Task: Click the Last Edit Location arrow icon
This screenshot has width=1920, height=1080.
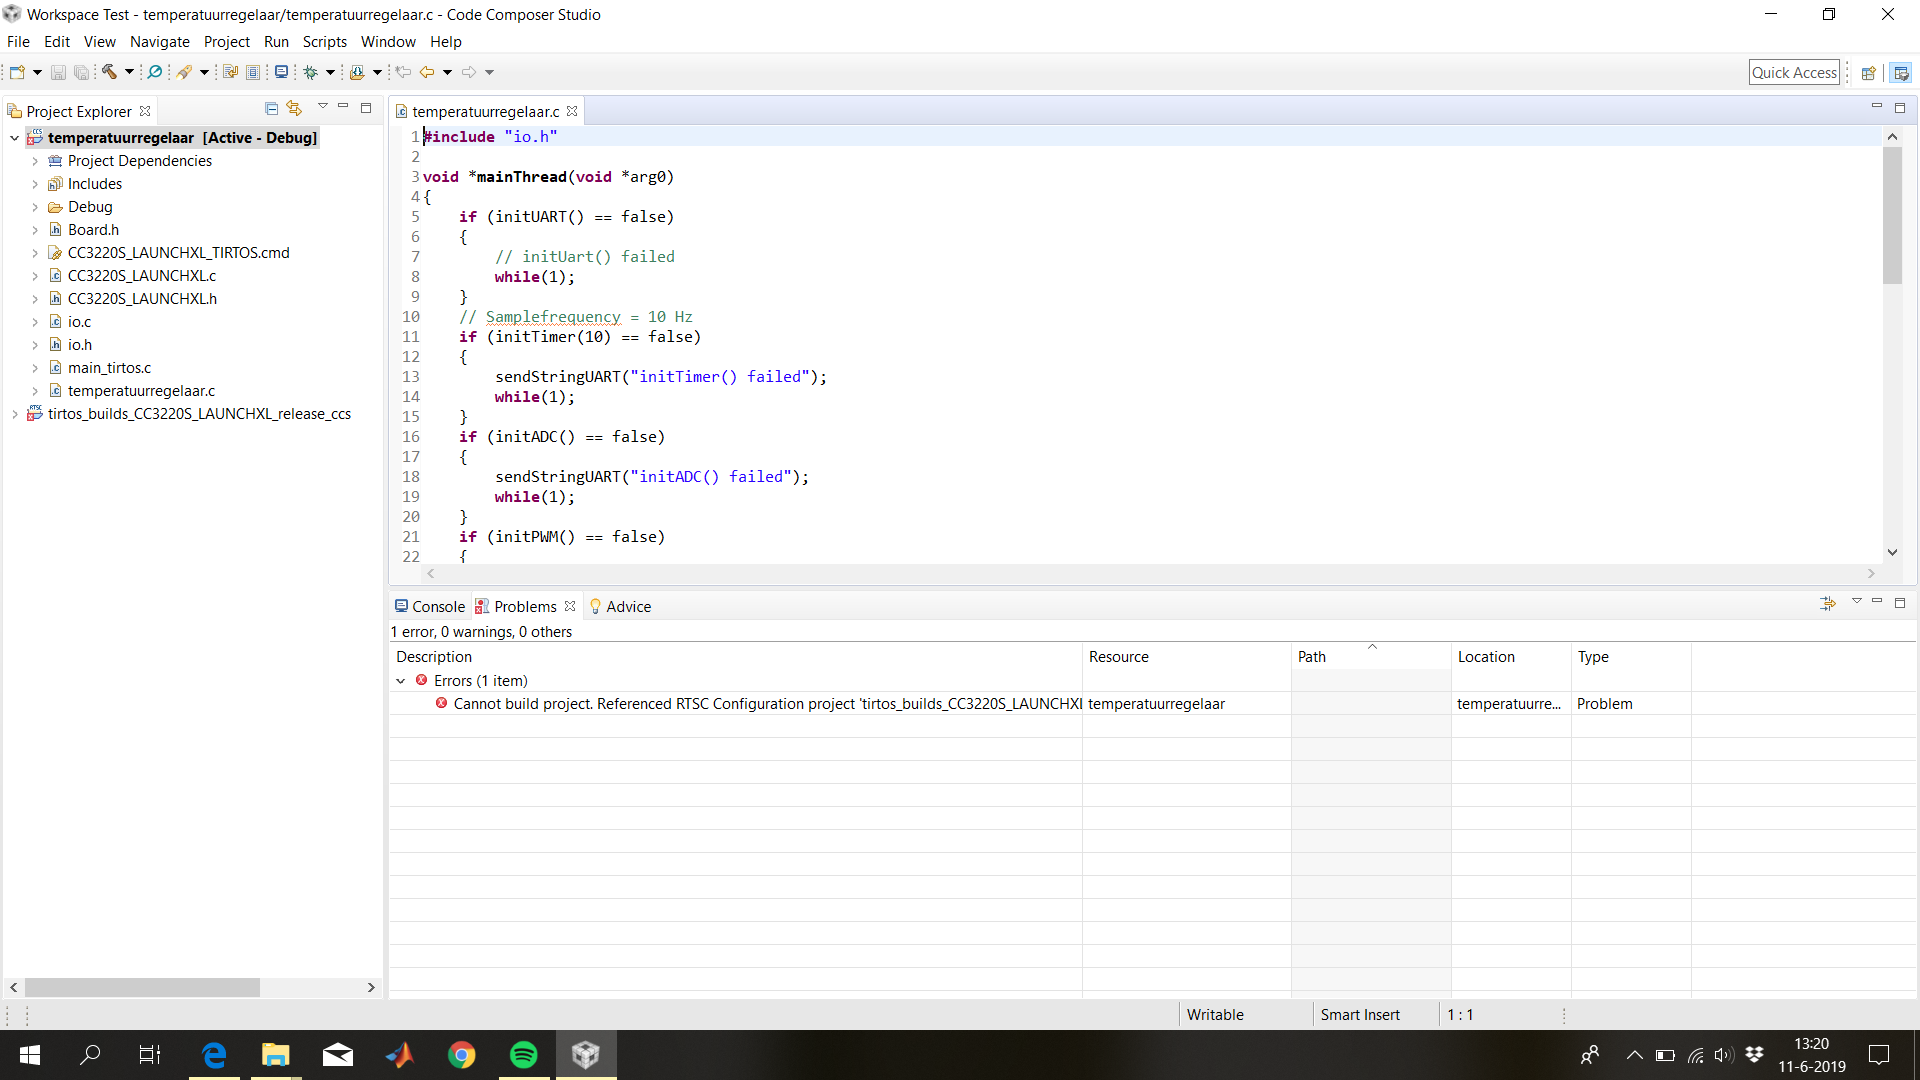Action: [x=403, y=72]
